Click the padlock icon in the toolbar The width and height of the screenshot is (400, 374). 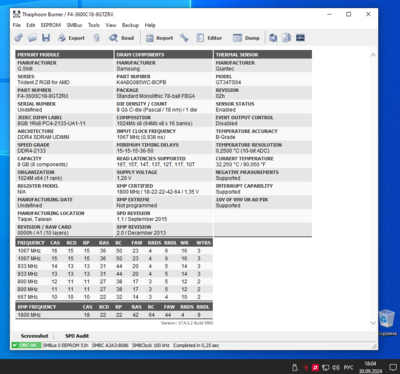(x=96, y=38)
